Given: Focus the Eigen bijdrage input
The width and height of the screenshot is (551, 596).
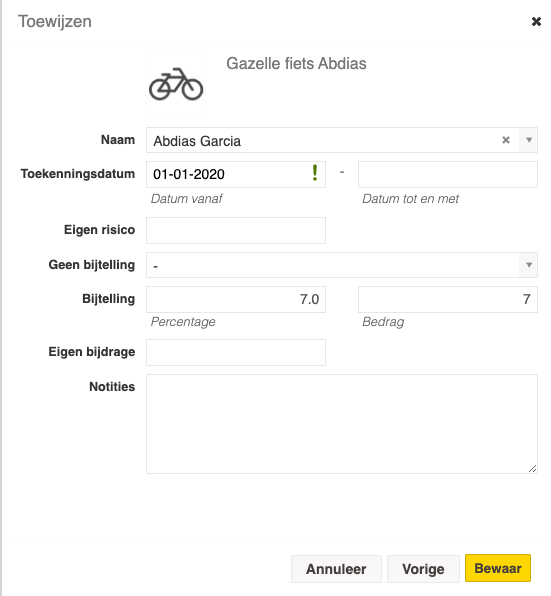Looking at the screenshot, I should click(x=236, y=352).
